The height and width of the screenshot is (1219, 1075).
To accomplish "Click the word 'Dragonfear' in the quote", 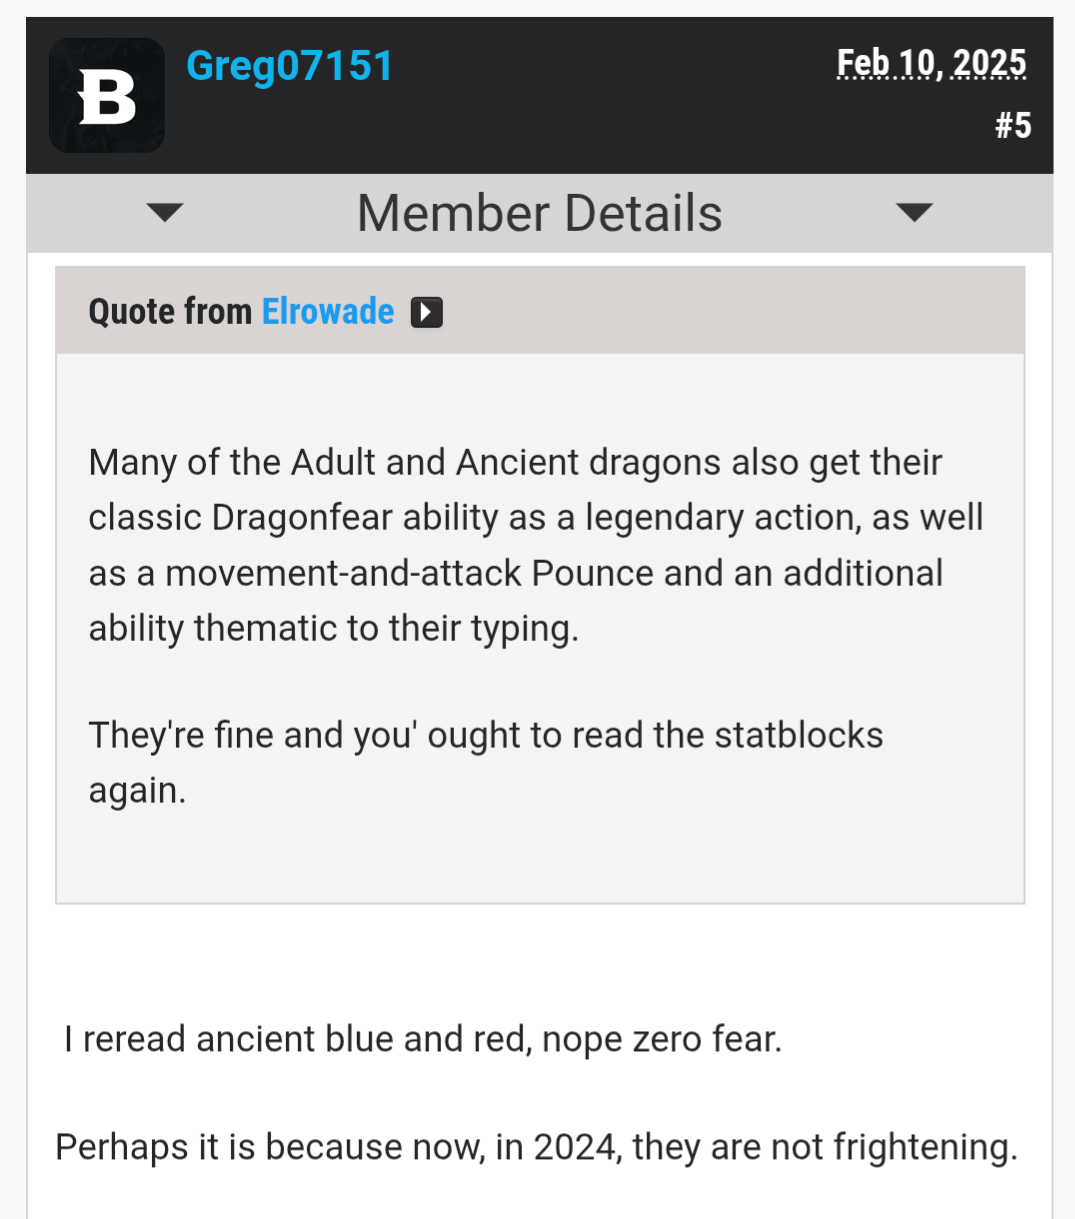I will pos(302,518).
